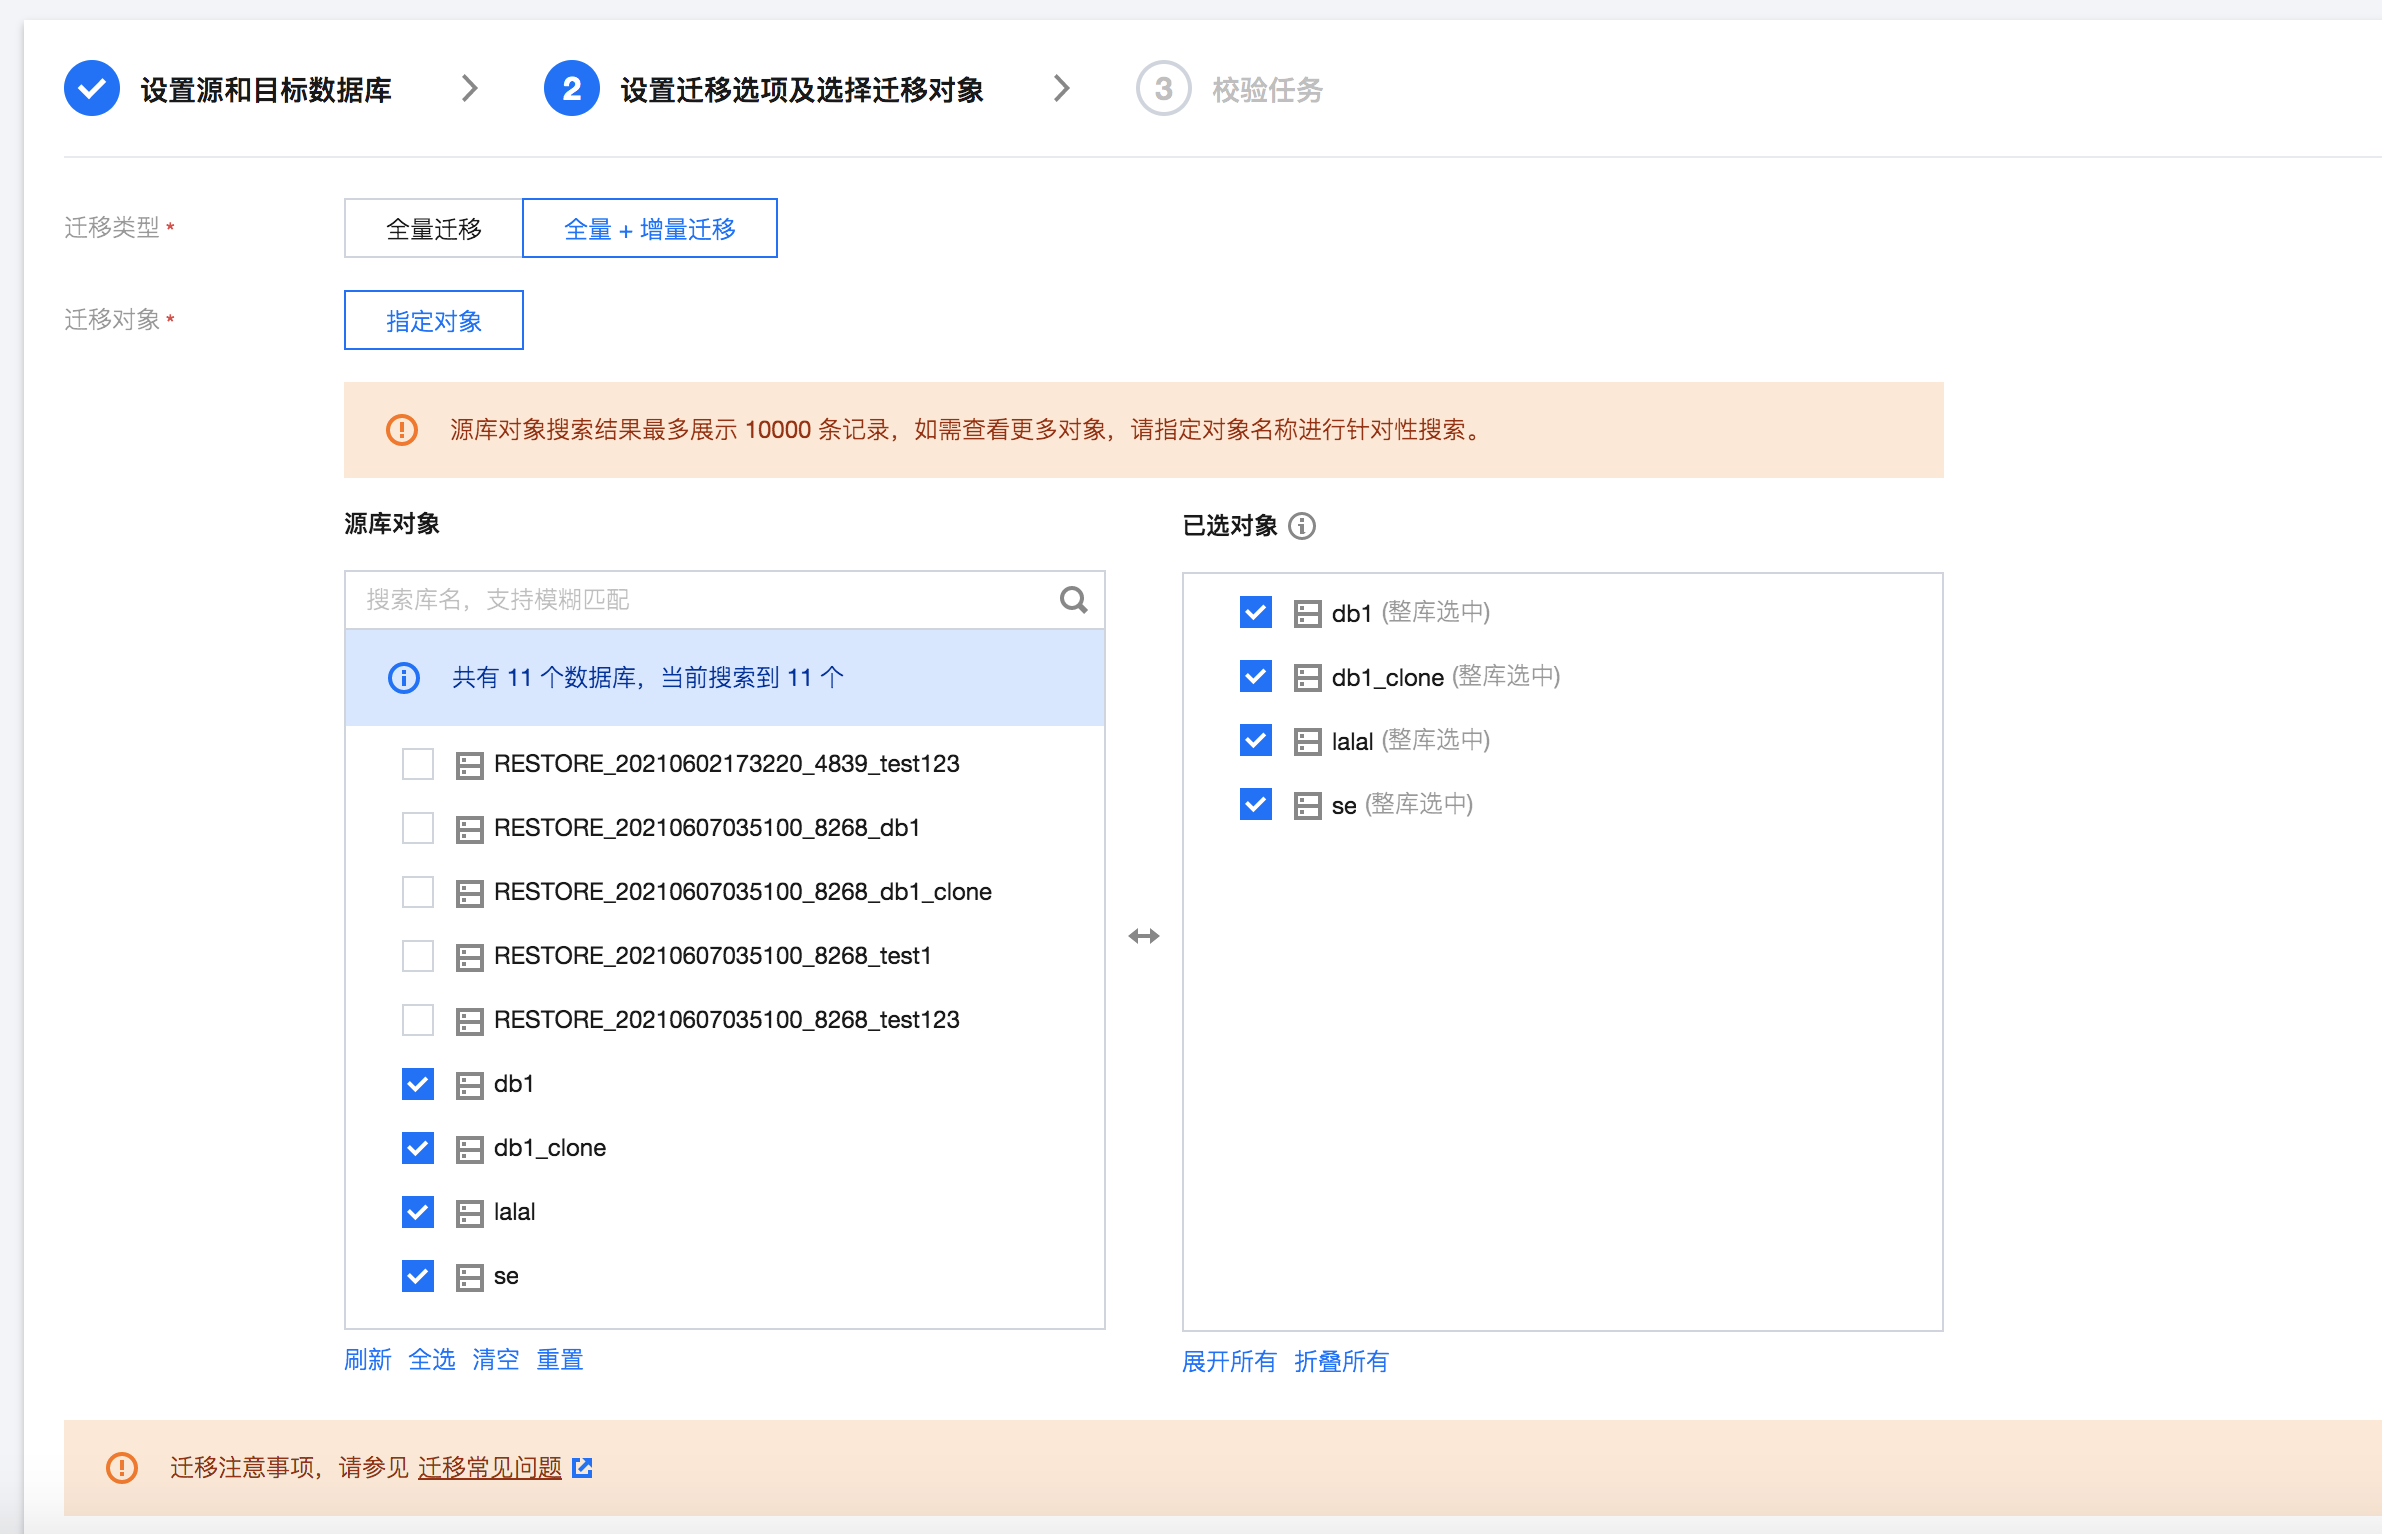The image size is (2382, 1534).
Task: Click 折叠所有 to collapse all selected objects
Action: coord(1341,1361)
